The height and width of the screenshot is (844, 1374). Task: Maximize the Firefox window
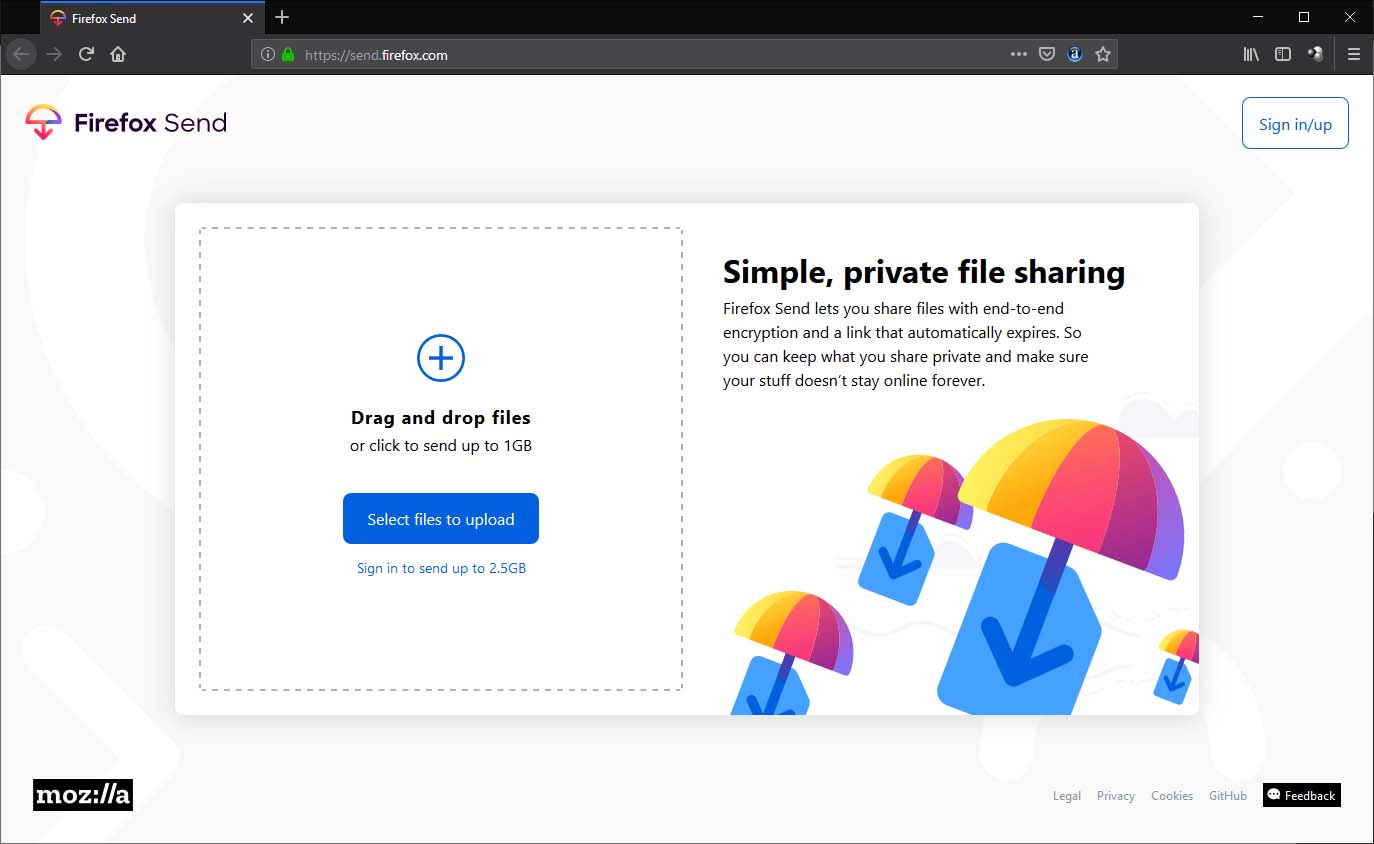tap(1304, 17)
